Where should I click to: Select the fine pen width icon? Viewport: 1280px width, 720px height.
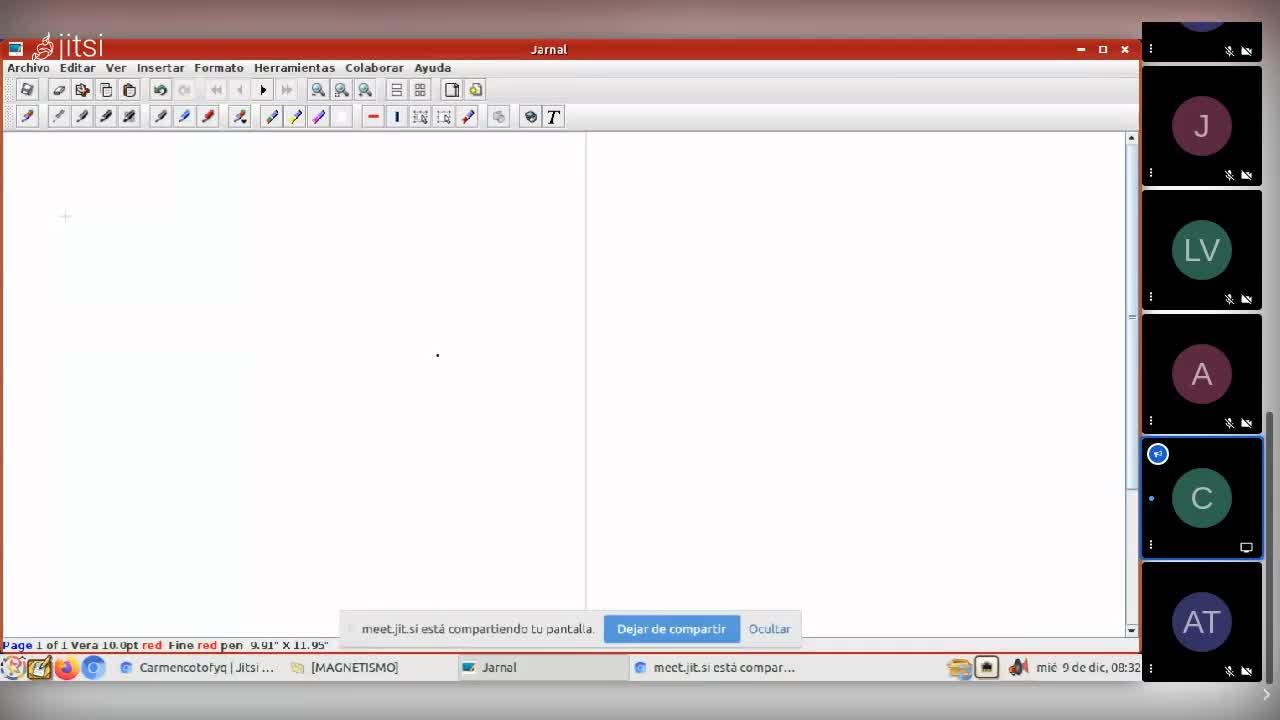tap(59, 117)
